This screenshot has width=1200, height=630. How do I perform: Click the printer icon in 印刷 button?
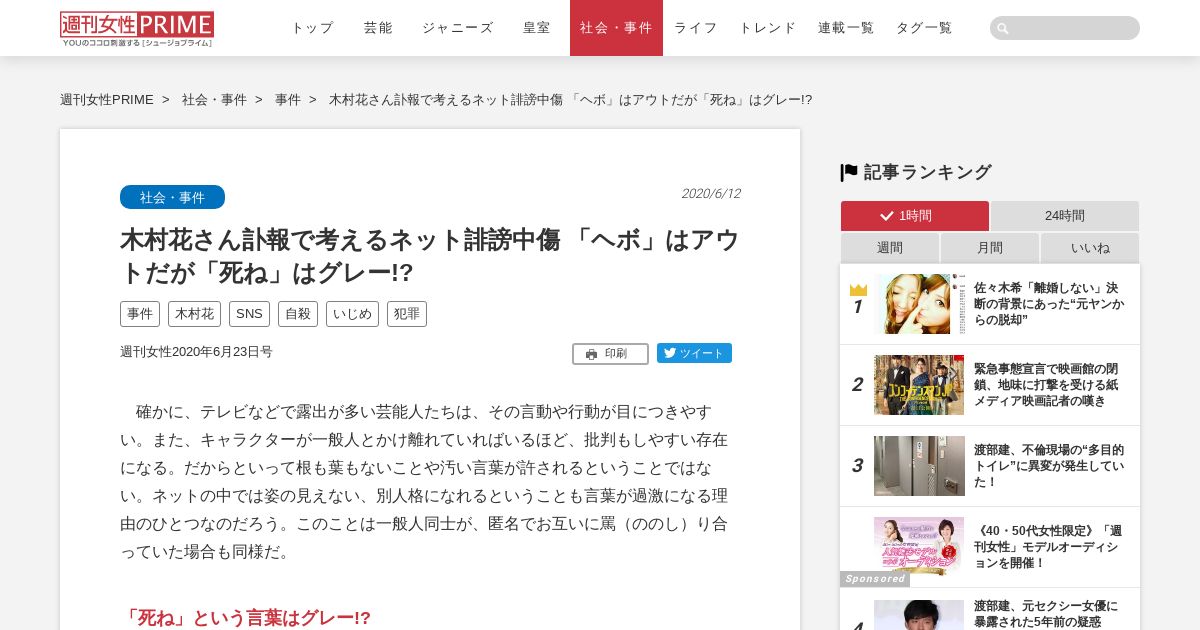coord(591,354)
